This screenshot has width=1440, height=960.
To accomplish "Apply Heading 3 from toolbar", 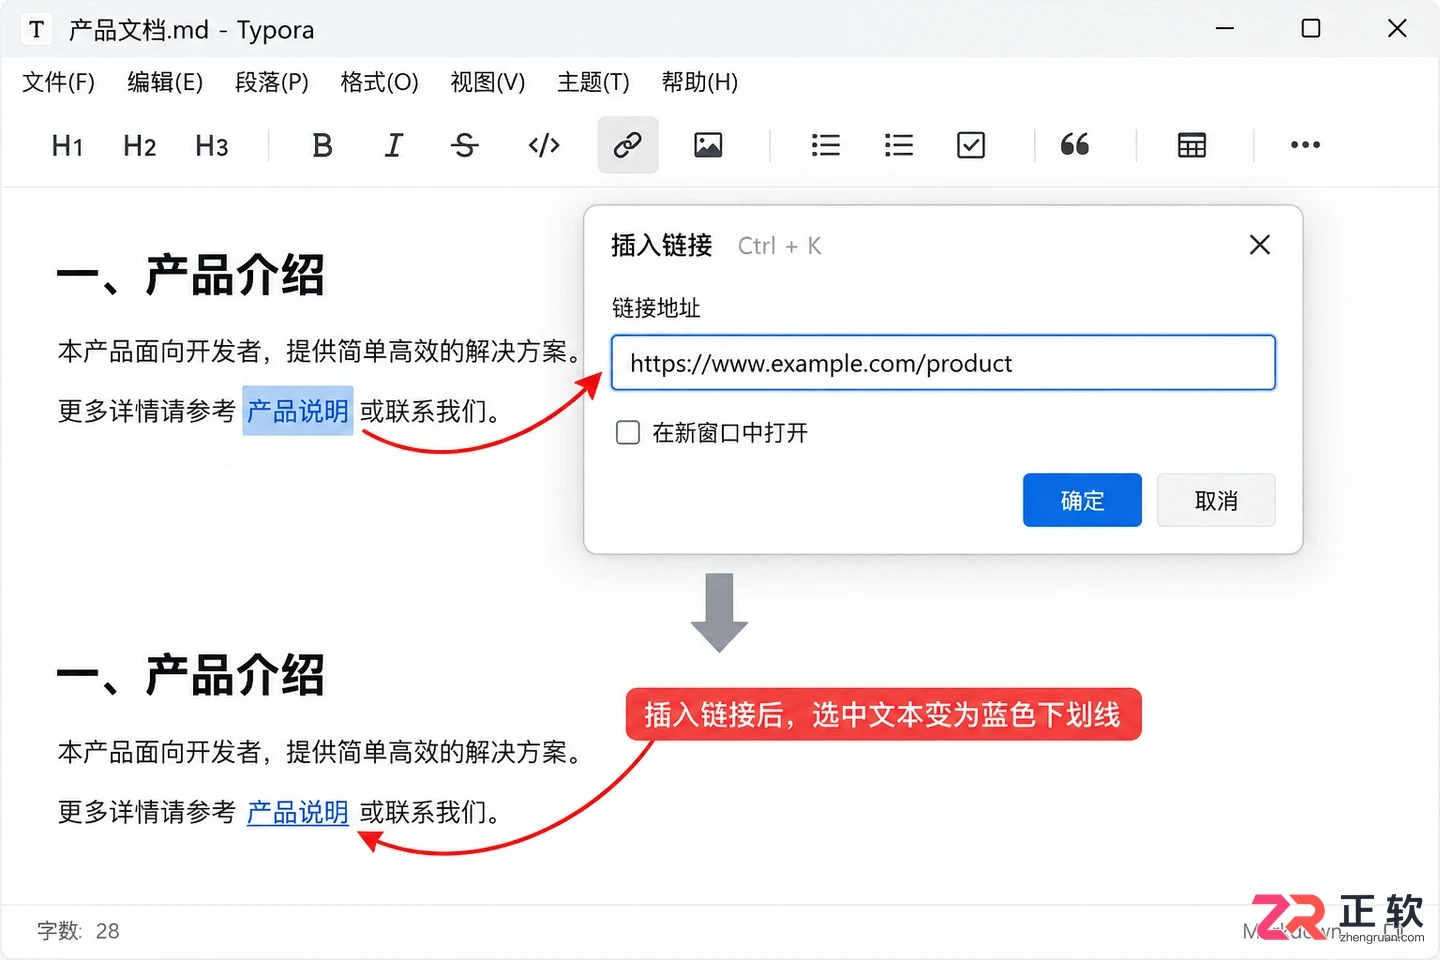I will (212, 146).
